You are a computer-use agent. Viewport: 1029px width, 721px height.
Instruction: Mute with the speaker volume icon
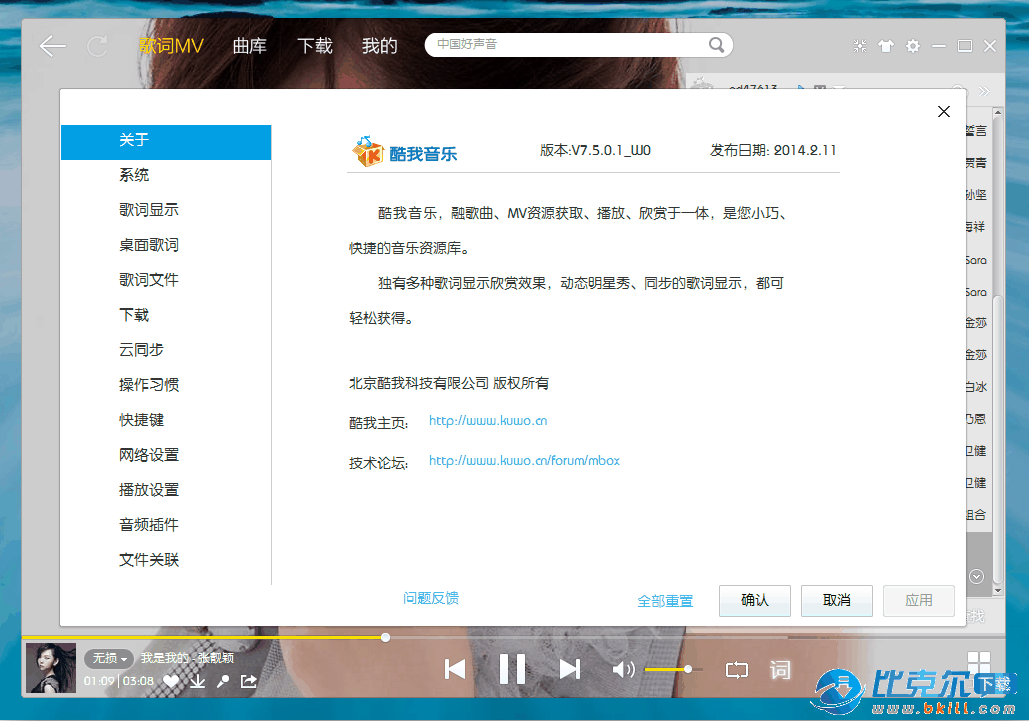(623, 669)
